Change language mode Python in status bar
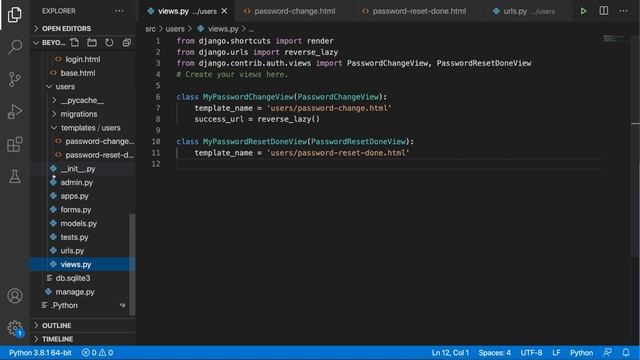Screen dimensions: 640x360 click(x=581, y=353)
